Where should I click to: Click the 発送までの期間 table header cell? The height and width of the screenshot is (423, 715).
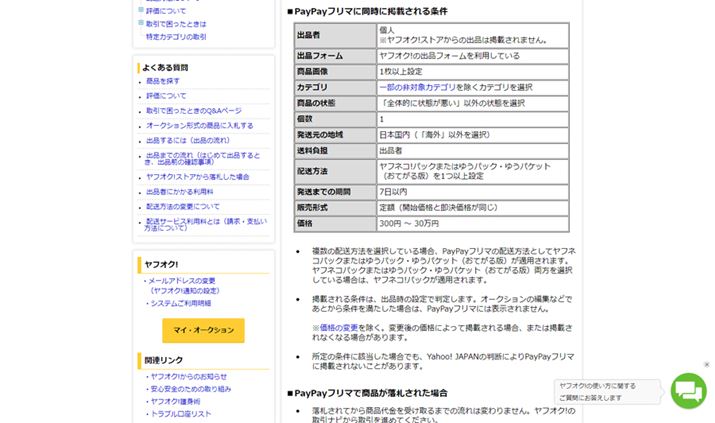tap(336, 192)
